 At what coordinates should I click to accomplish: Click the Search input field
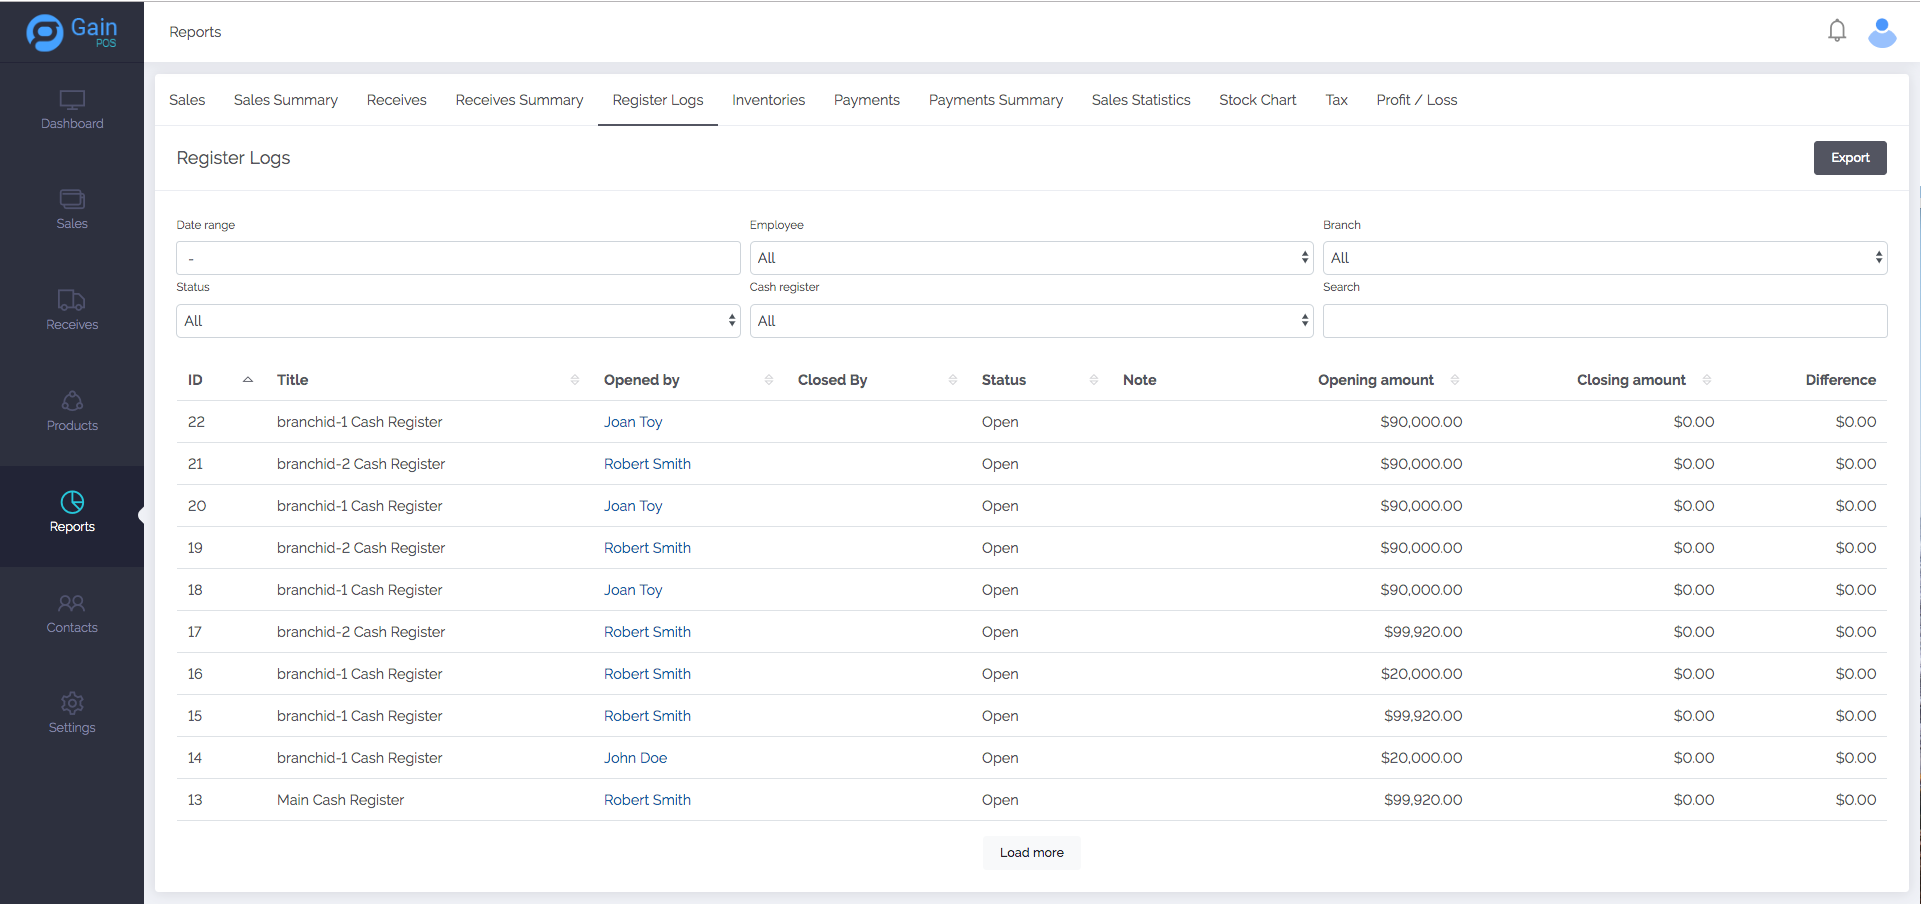point(1604,321)
